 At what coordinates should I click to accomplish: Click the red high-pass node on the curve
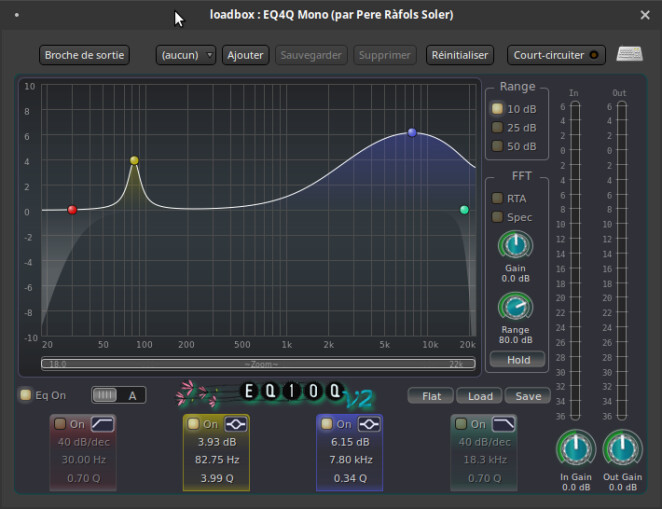click(x=71, y=210)
